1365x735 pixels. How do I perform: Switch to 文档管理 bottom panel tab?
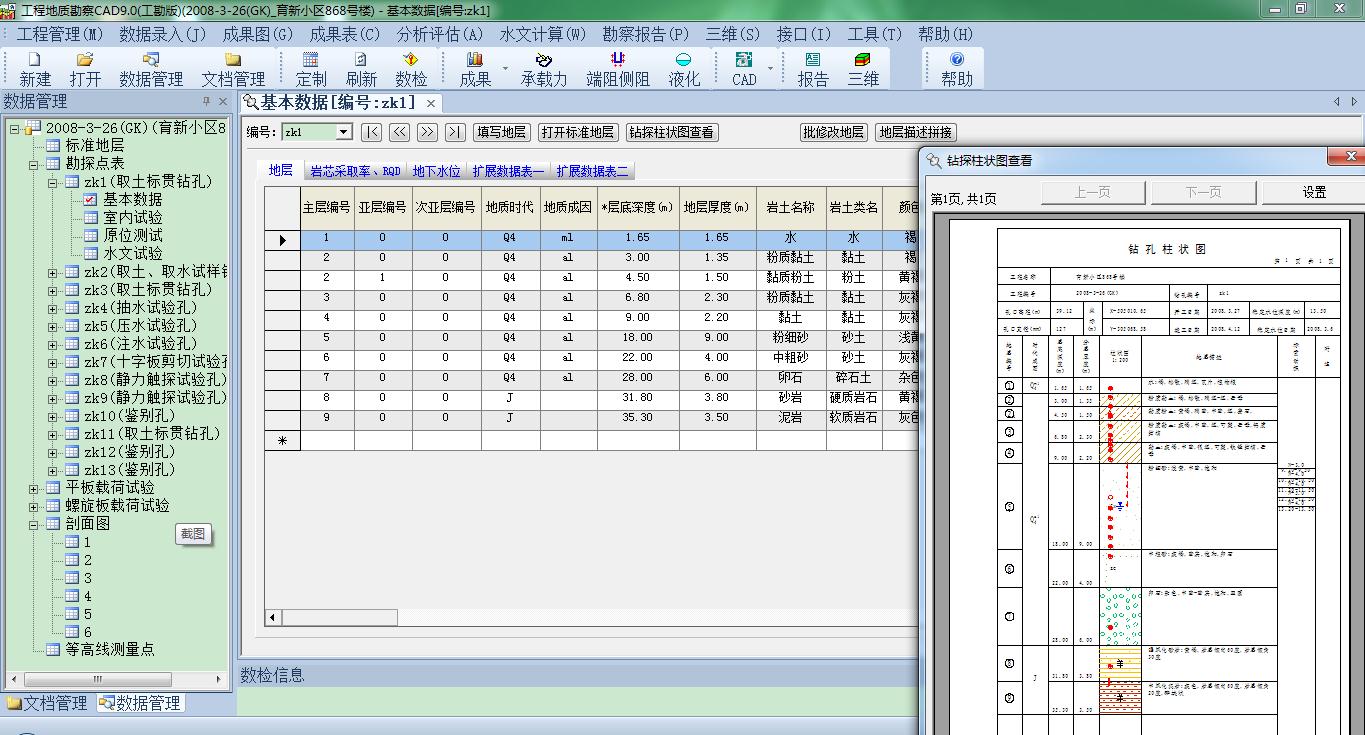tap(47, 703)
